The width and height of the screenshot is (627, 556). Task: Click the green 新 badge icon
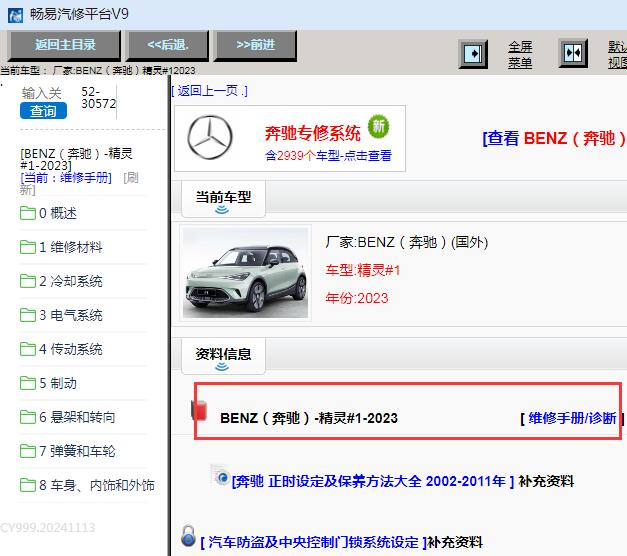coord(378,127)
